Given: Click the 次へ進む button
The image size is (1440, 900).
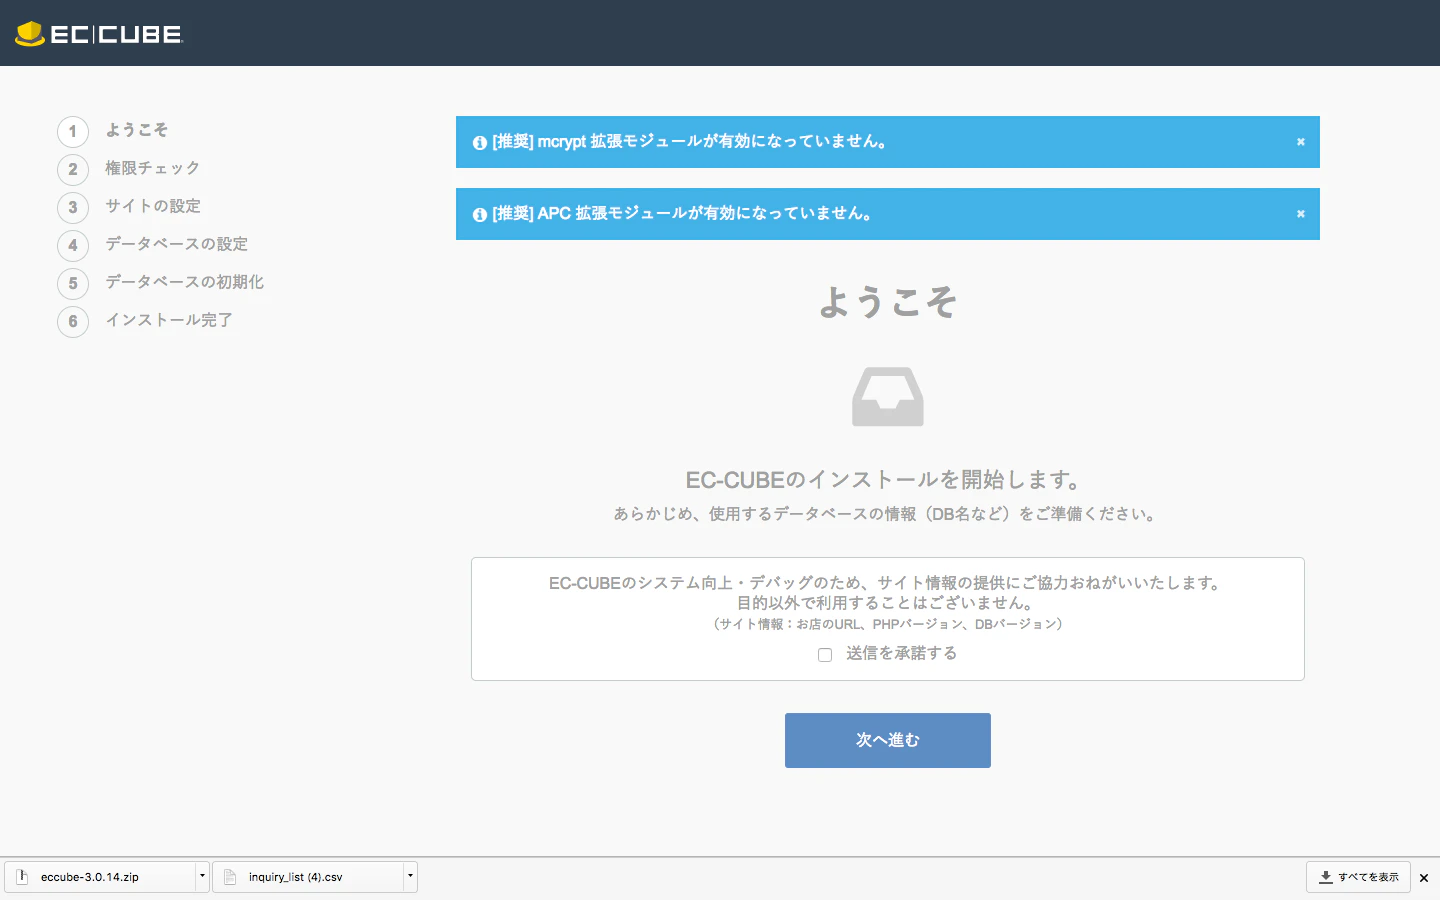Looking at the screenshot, I should click(x=888, y=740).
